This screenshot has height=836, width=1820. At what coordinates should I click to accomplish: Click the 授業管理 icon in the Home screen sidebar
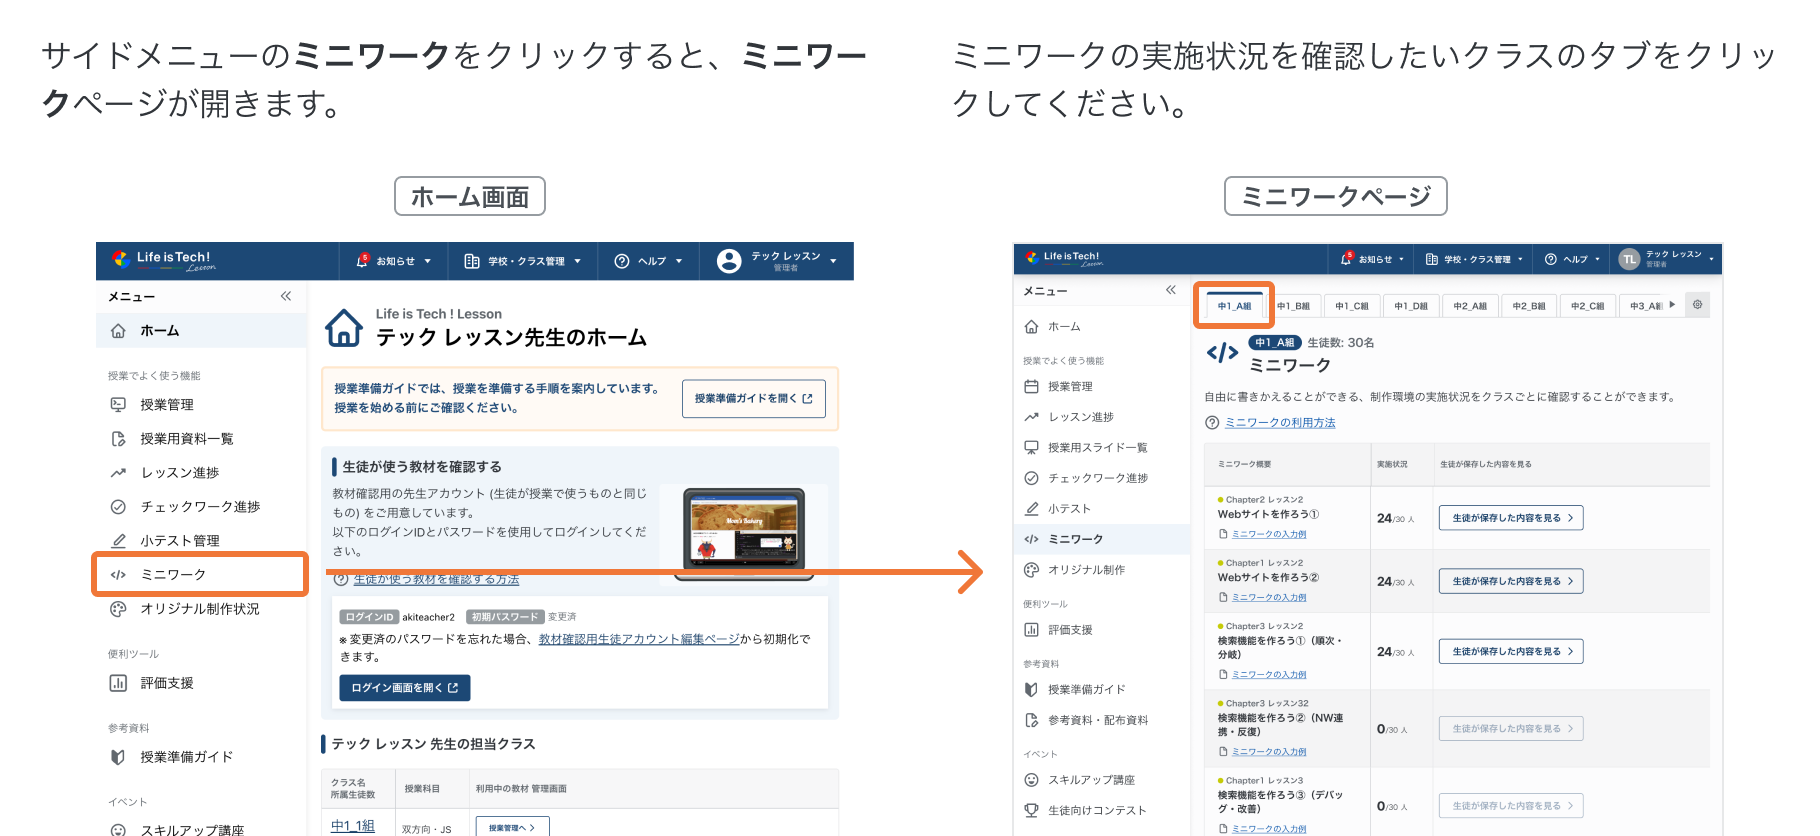(x=118, y=405)
